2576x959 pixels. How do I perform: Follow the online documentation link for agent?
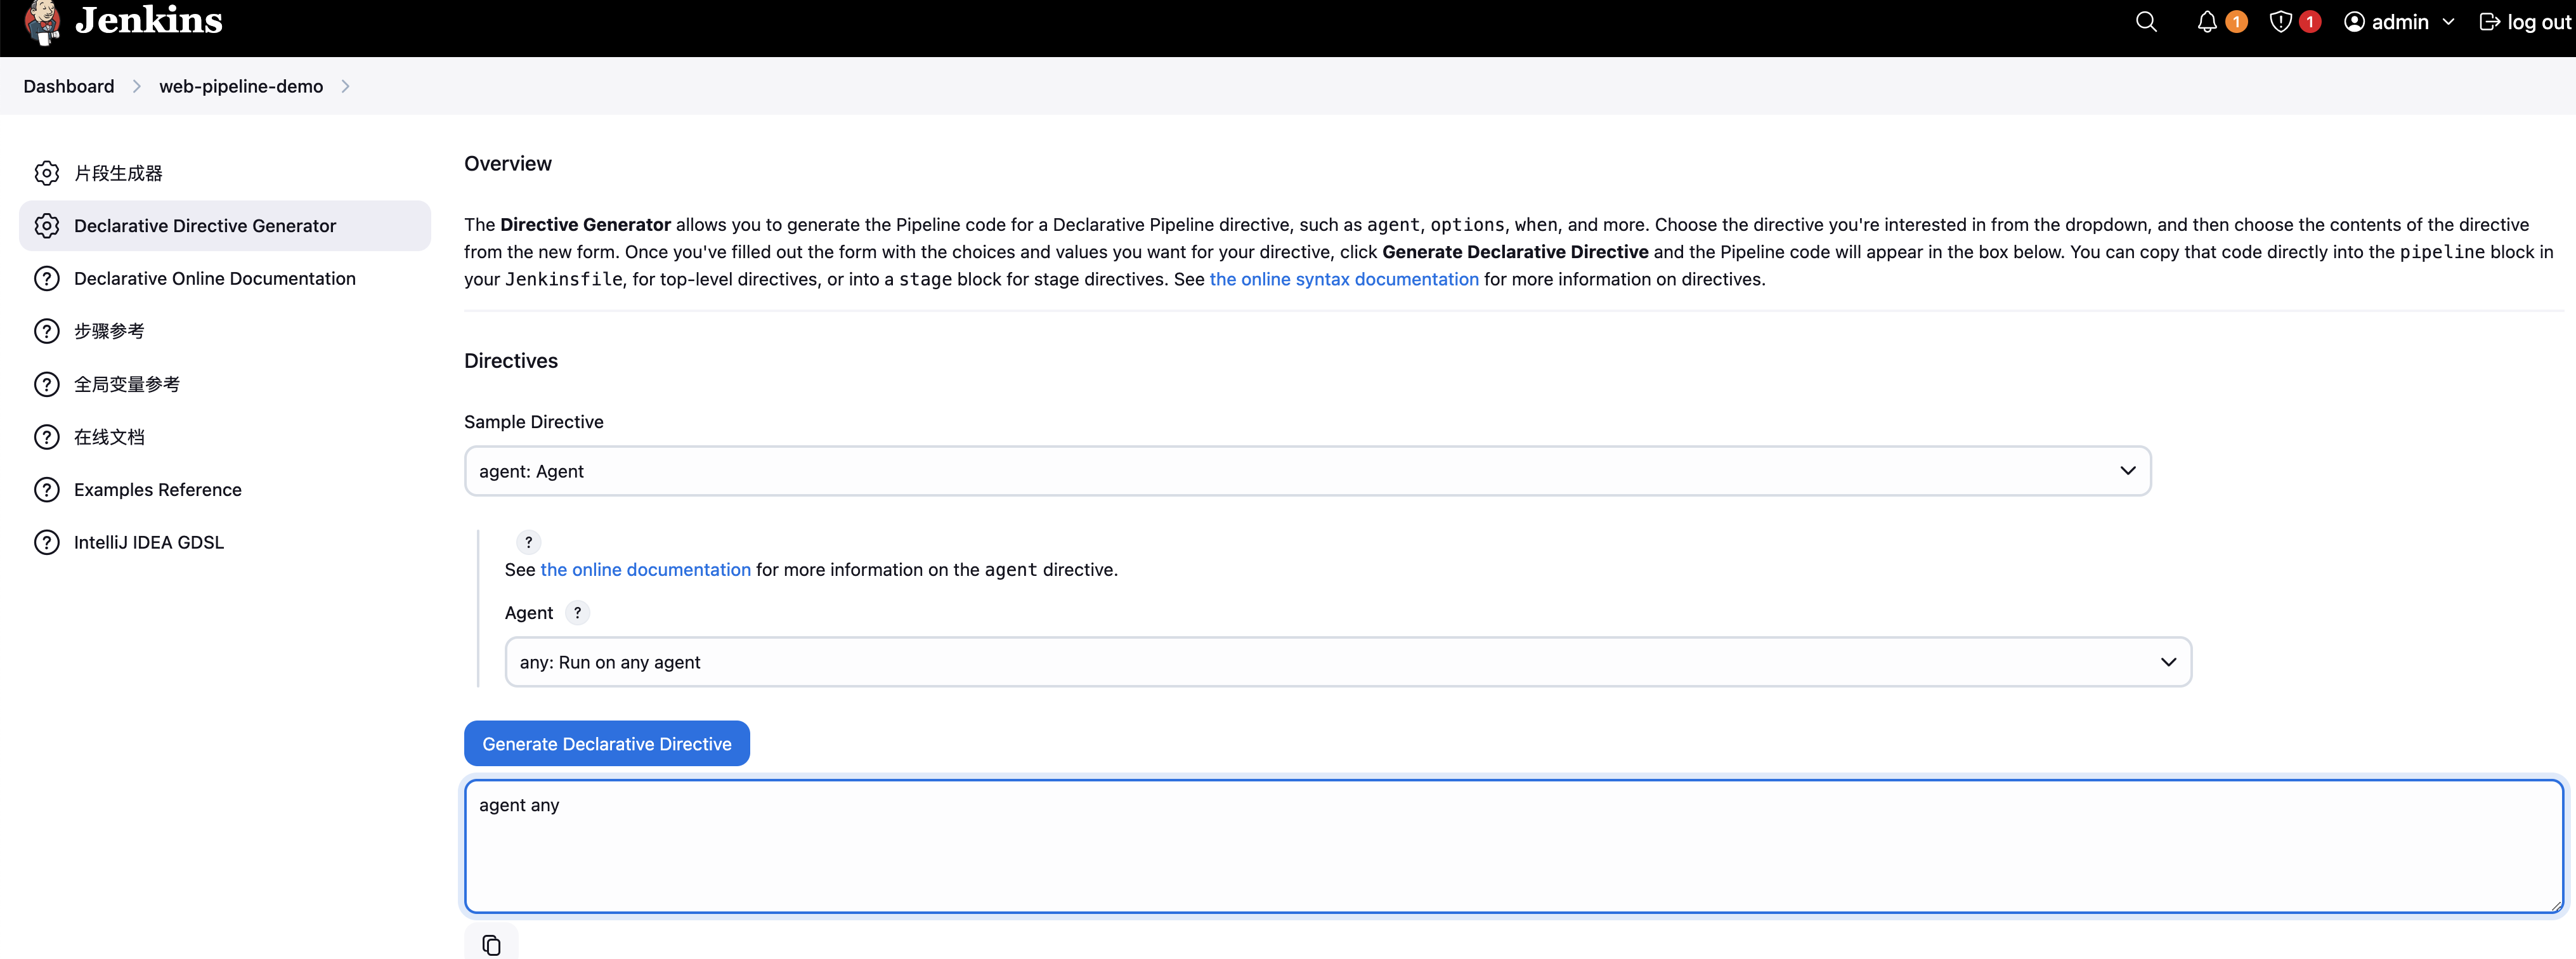coord(645,570)
